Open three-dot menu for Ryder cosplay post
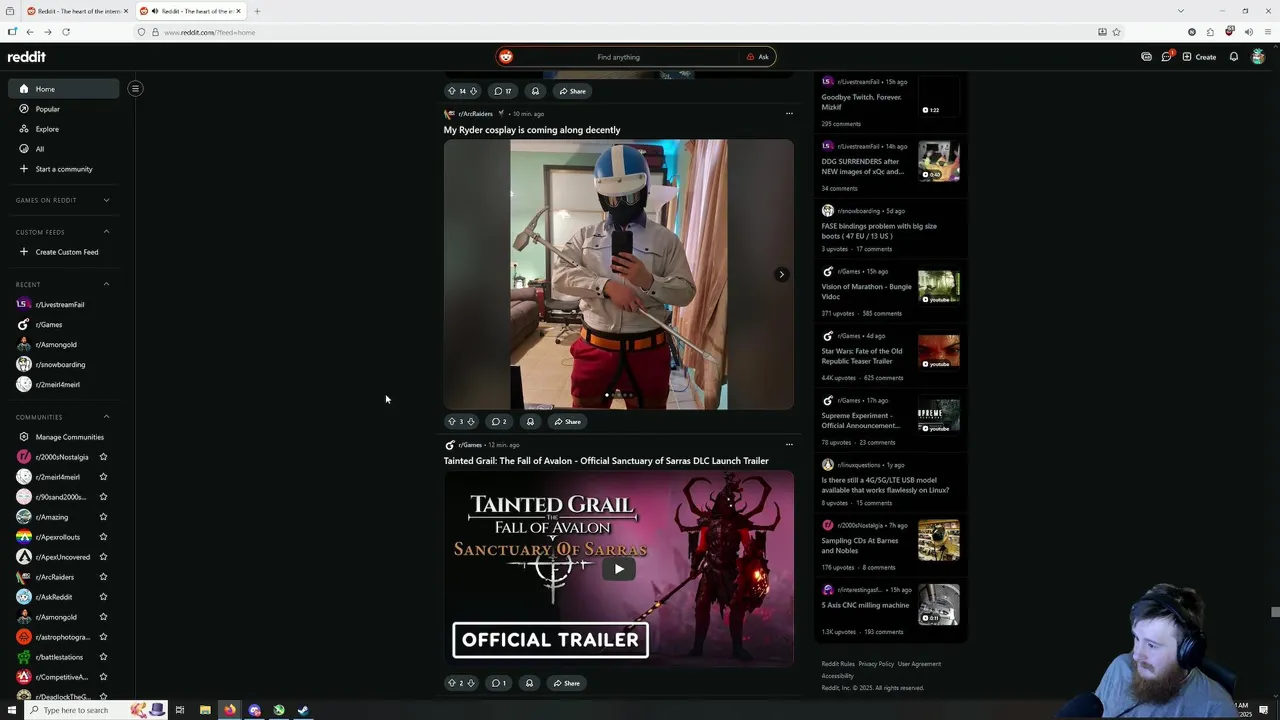1280x720 pixels. tap(789, 113)
